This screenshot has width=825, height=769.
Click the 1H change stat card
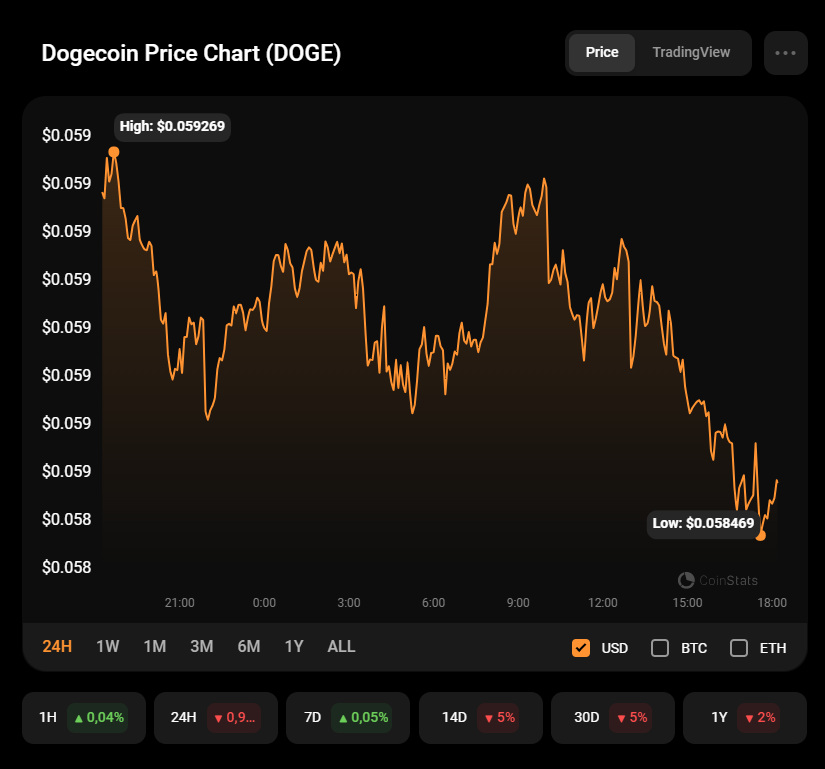[84, 717]
